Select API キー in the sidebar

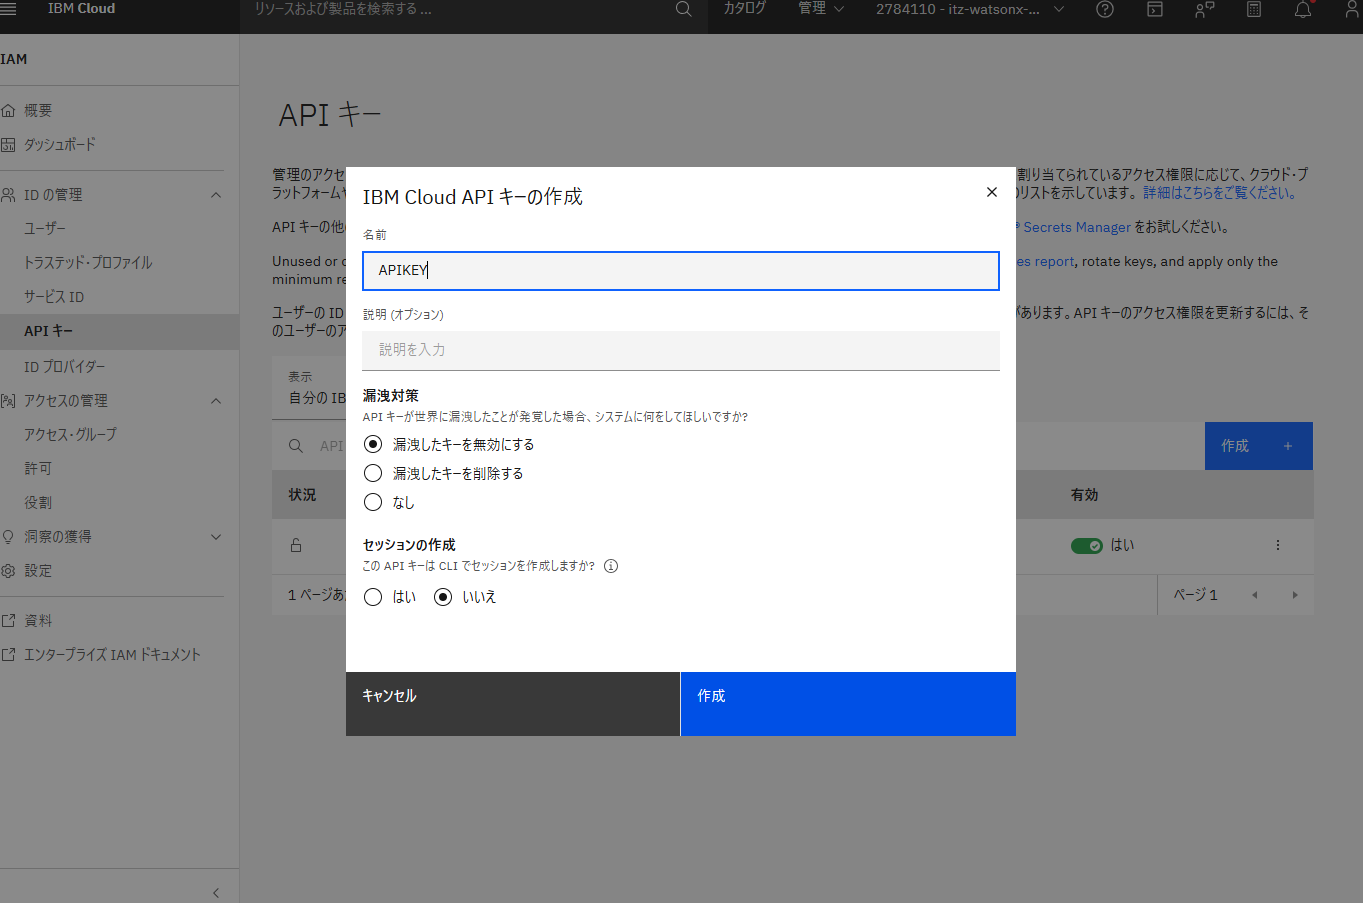click(x=119, y=331)
